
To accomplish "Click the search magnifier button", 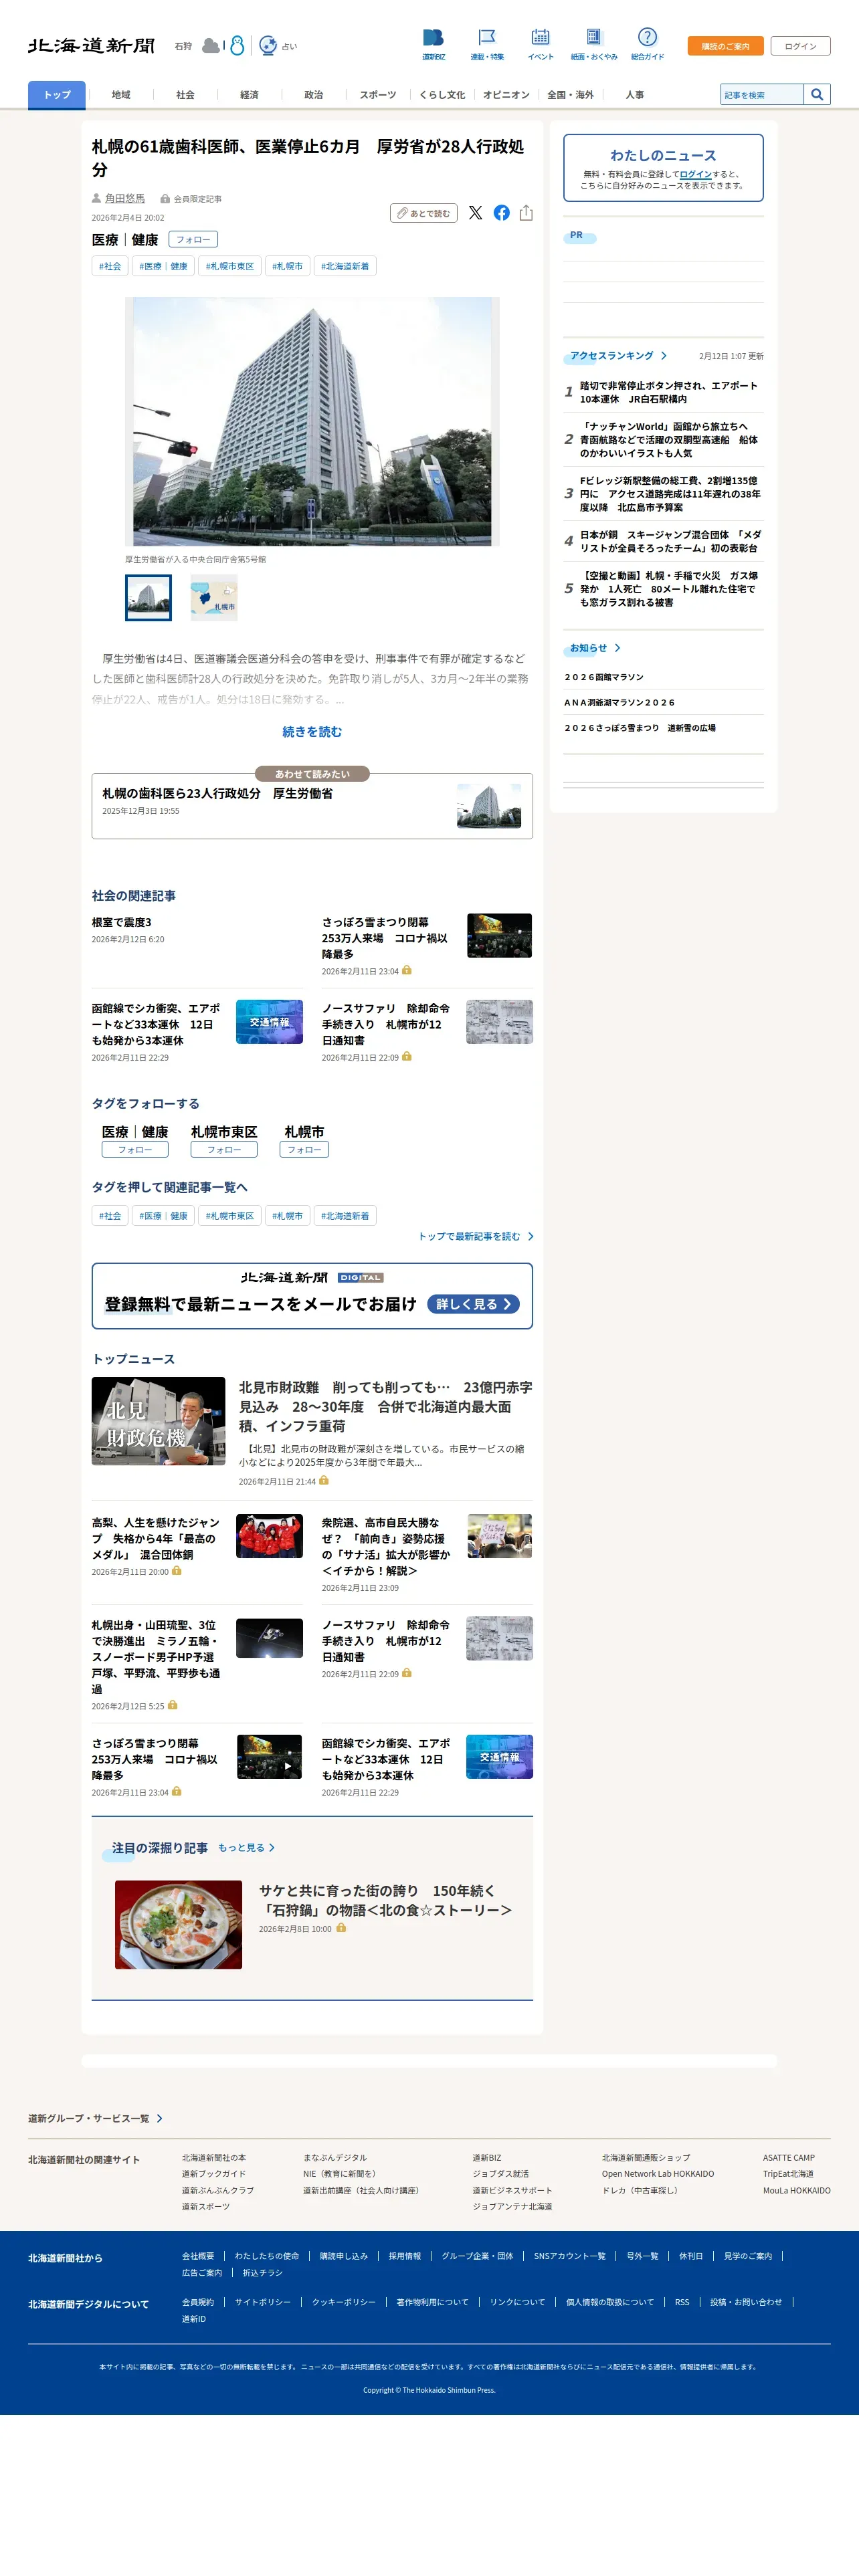I will tap(817, 94).
